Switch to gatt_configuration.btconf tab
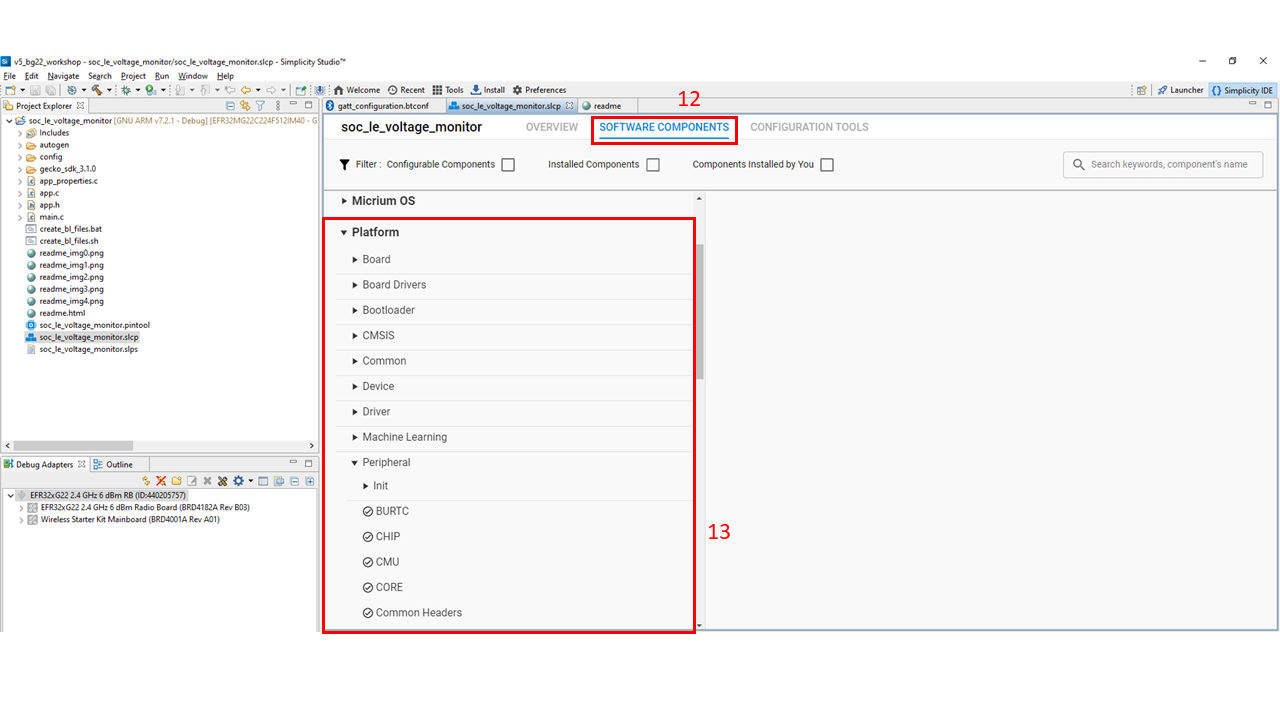The image size is (1280, 720). 382,105
